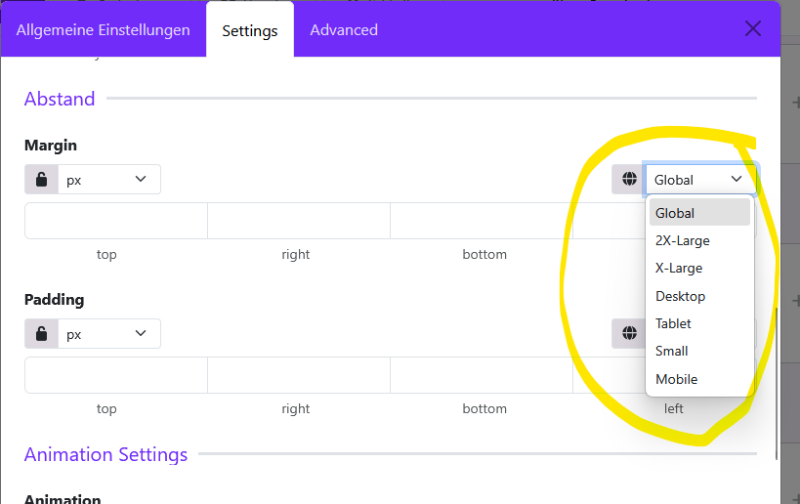Open the Padding px unit dropdown
Image resolution: width=800 pixels, height=504 pixels.
(x=109, y=334)
